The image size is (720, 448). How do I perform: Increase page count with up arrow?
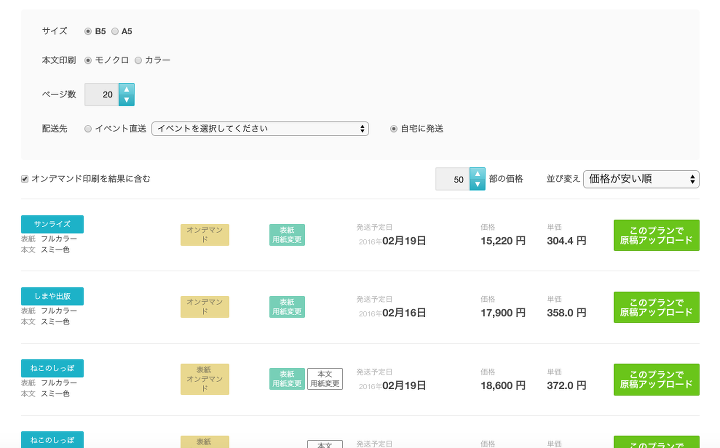pos(127,89)
